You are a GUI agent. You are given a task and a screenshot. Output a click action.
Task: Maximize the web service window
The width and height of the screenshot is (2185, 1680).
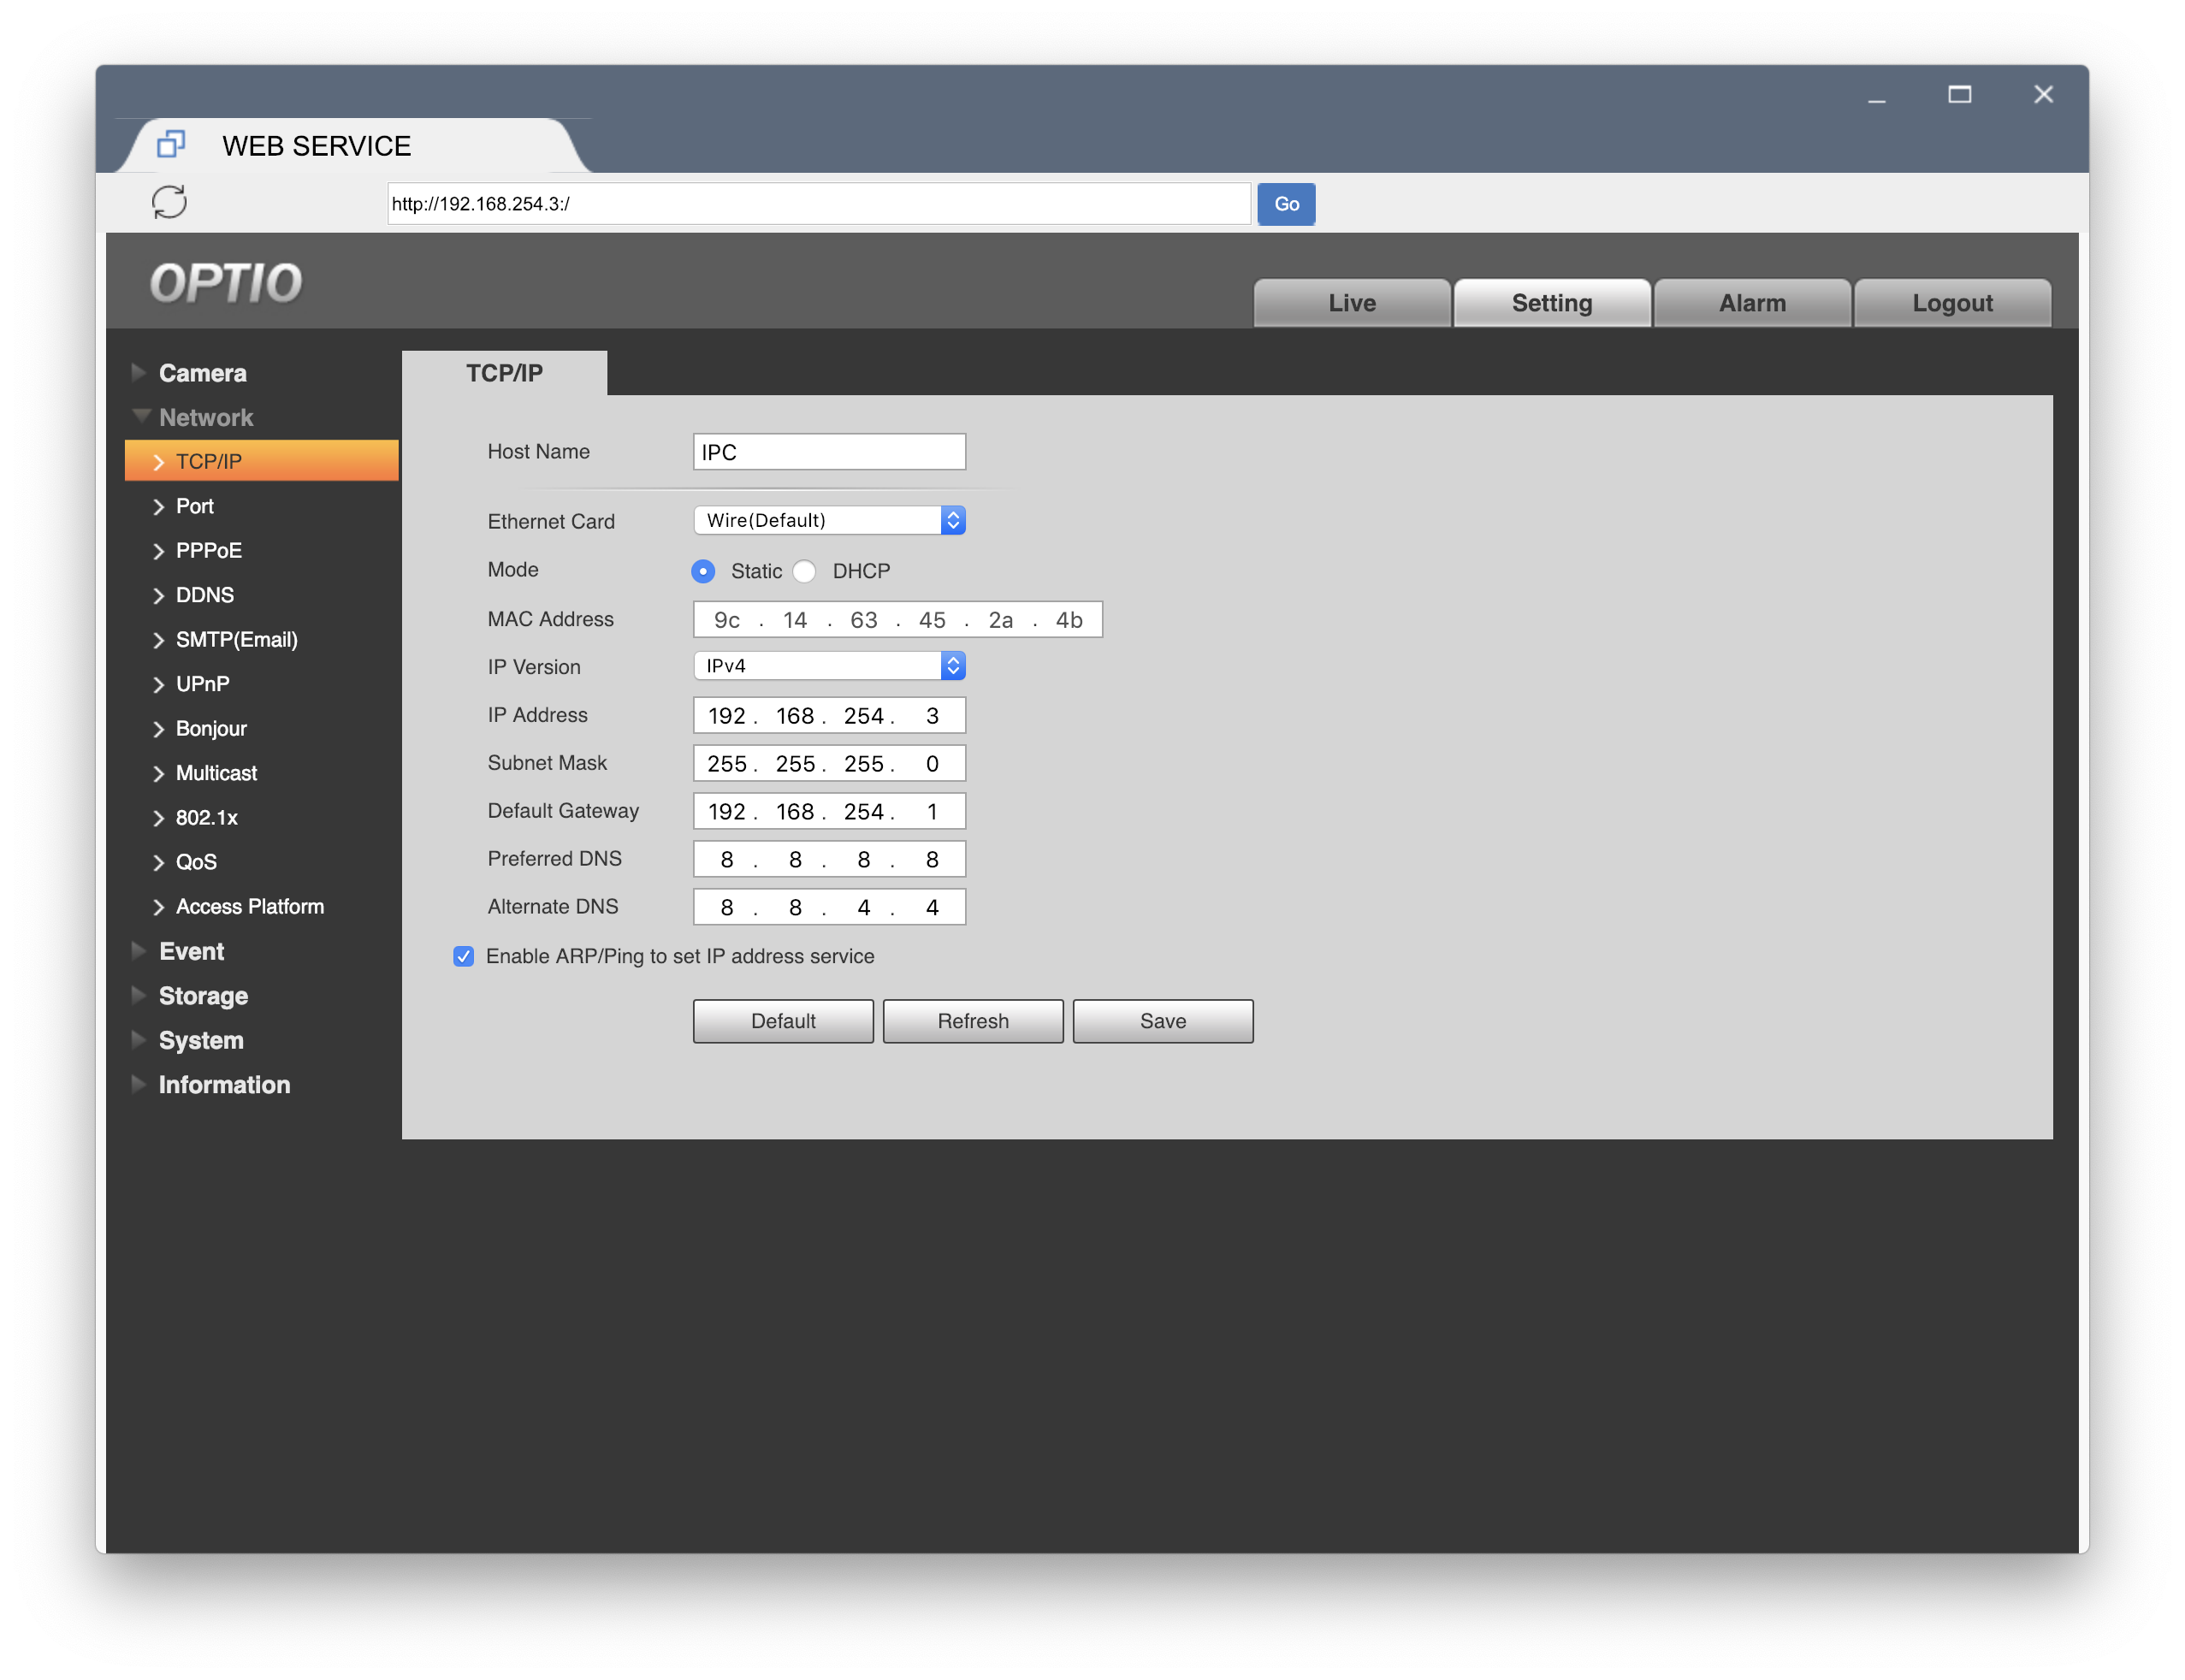(1959, 94)
